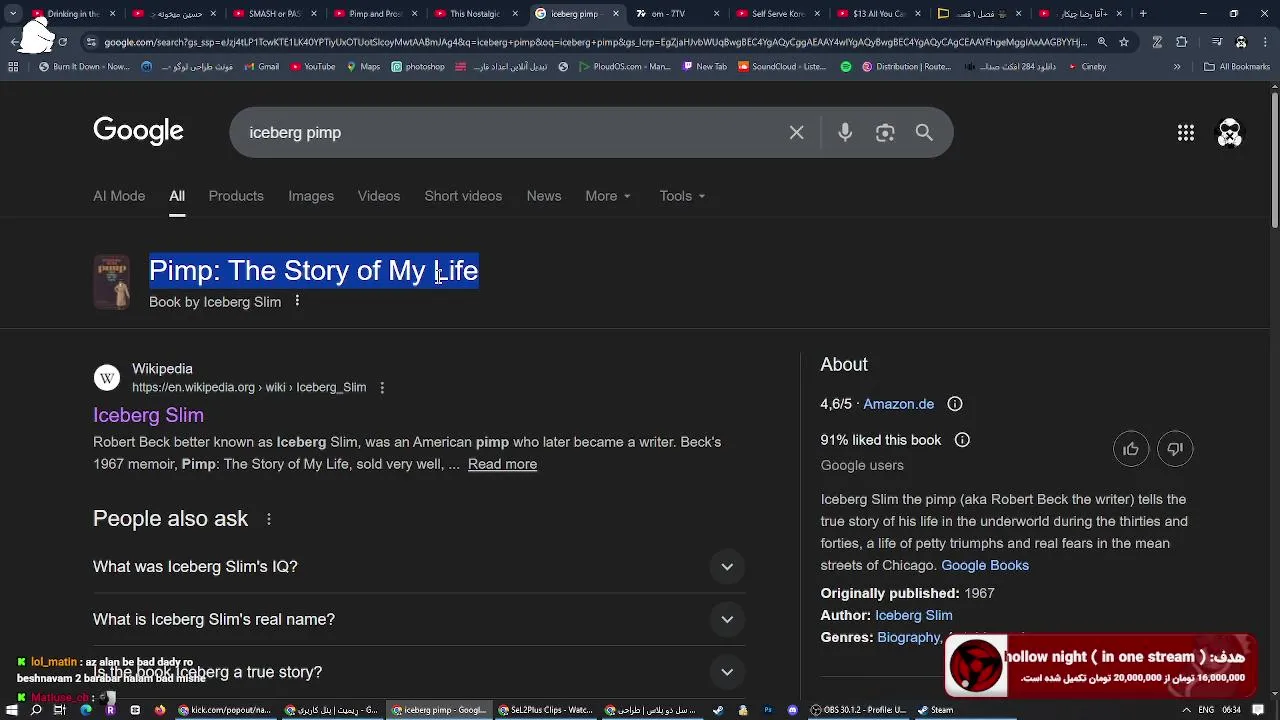Click the 'Pimp: The Story of My Life' heading
This screenshot has height=720, width=1280.
314,271
